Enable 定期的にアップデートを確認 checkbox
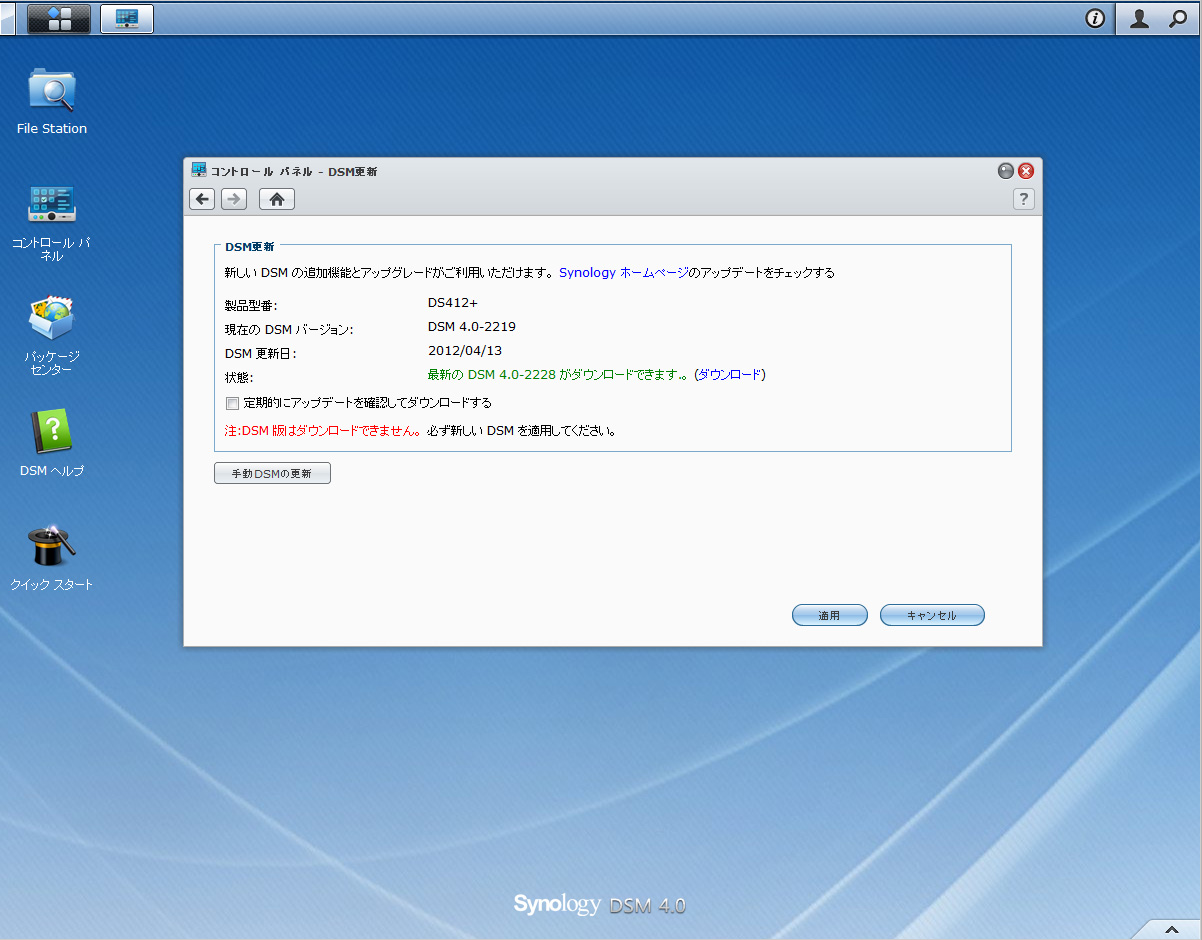The image size is (1202, 940). click(x=233, y=403)
